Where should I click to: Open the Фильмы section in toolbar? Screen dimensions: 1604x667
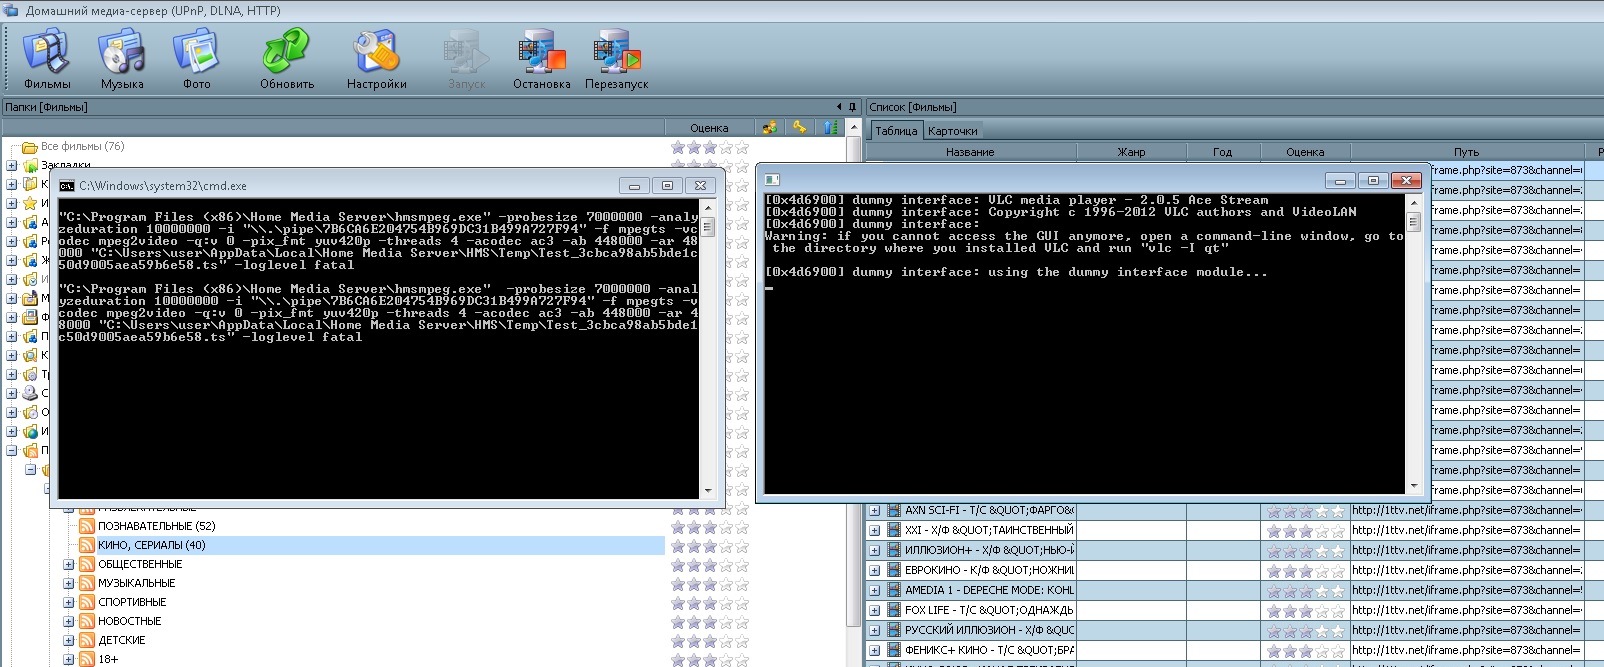point(47,58)
